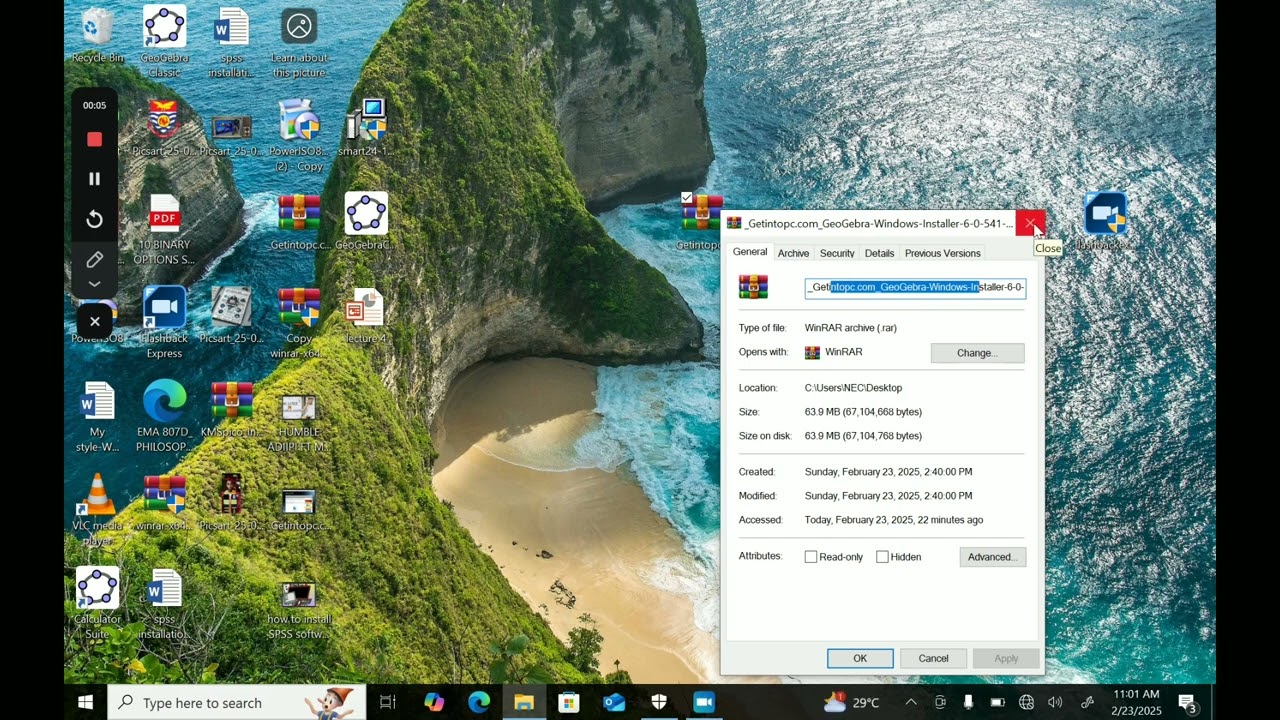The height and width of the screenshot is (720, 1280).
Task: Switch to the General tab
Action: point(750,252)
